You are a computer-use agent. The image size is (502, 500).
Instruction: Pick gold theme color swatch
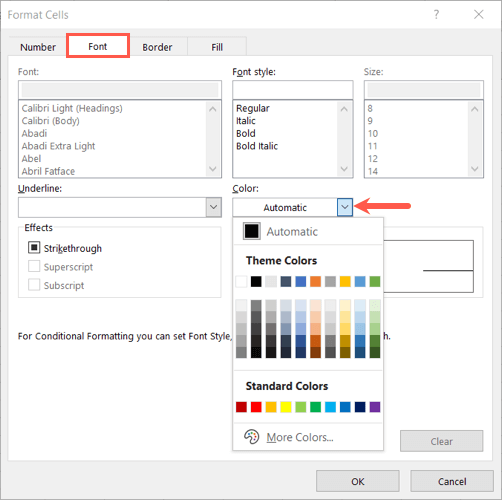[345, 281]
